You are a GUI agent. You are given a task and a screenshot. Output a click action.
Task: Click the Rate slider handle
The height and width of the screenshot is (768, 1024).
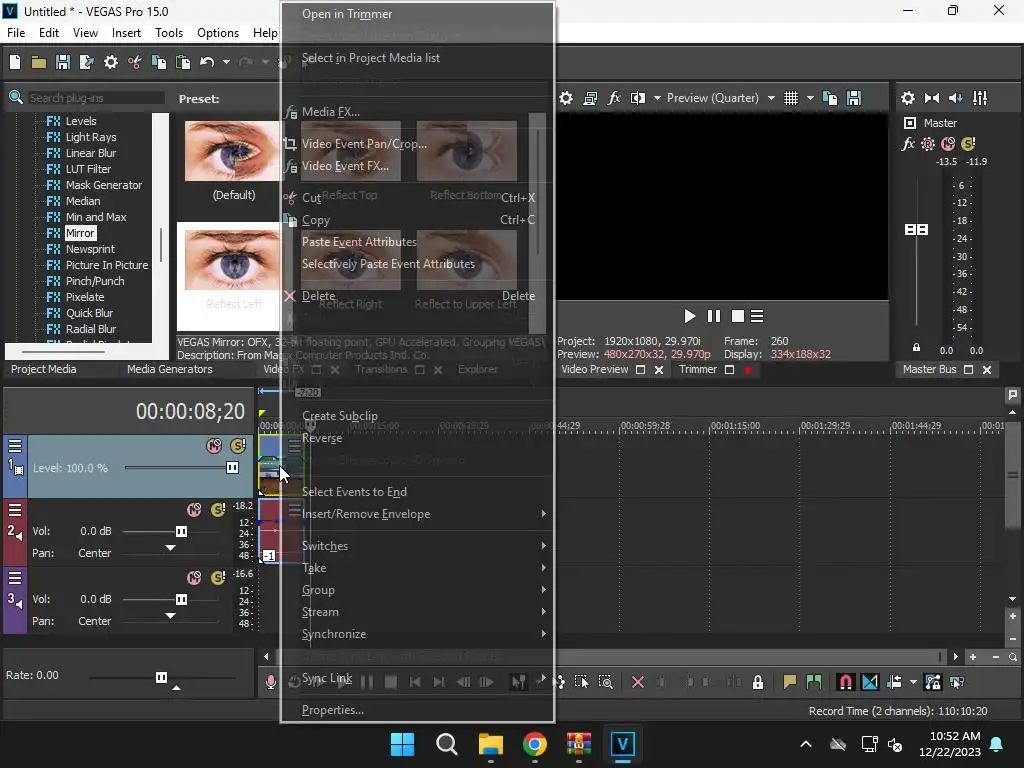coord(161,677)
